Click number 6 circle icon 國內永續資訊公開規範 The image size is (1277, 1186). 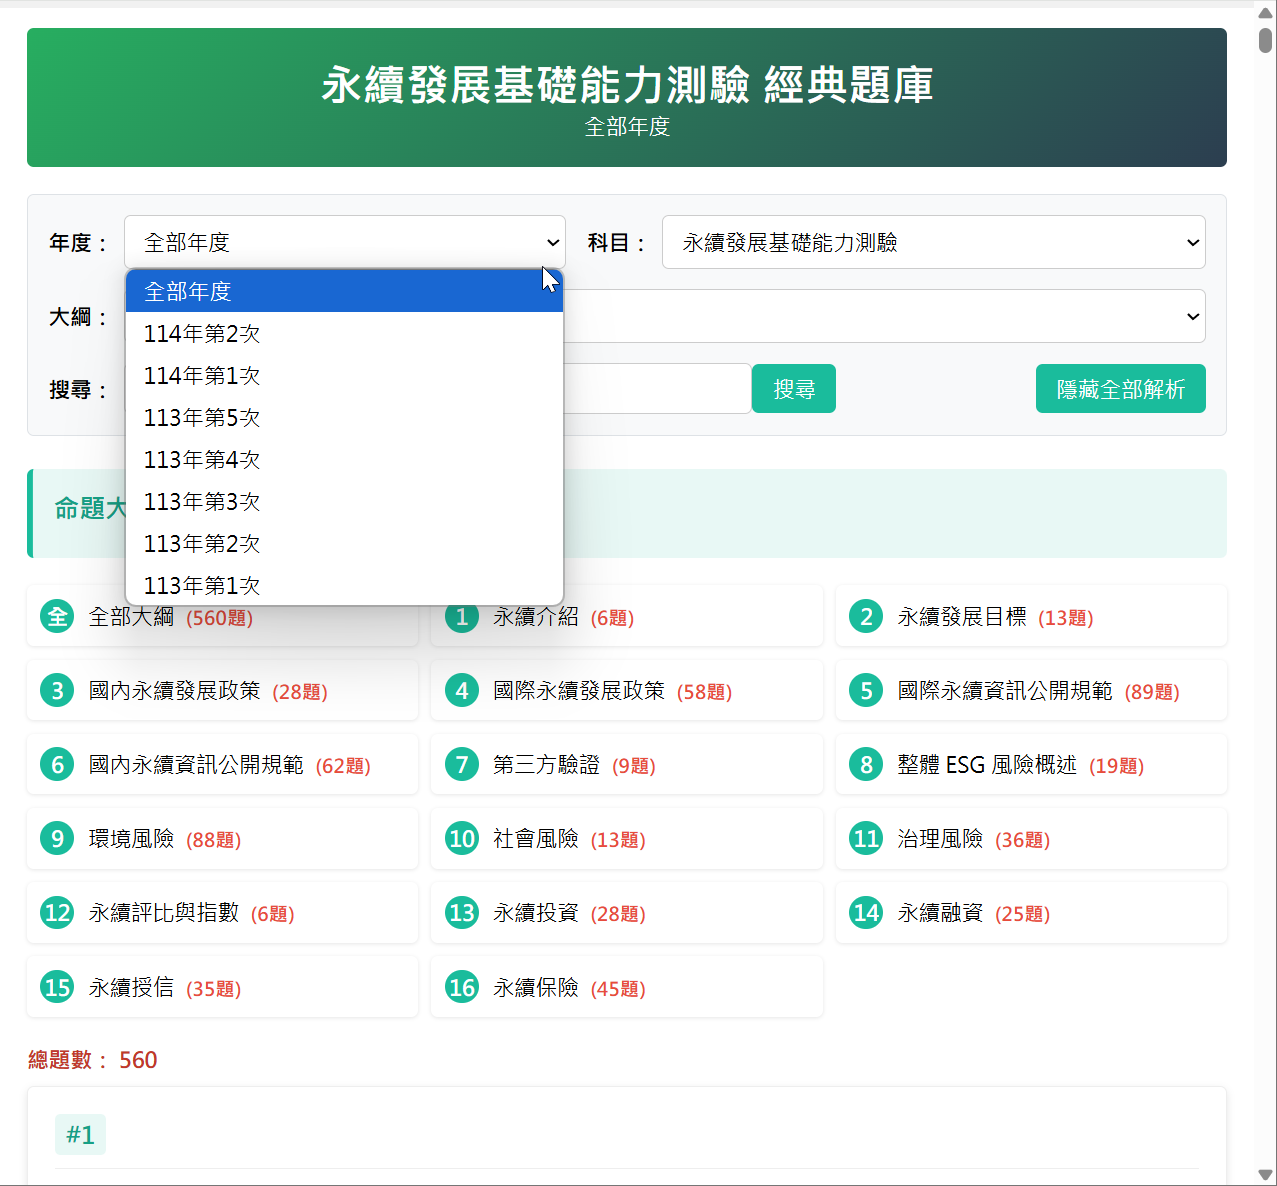click(57, 765)
